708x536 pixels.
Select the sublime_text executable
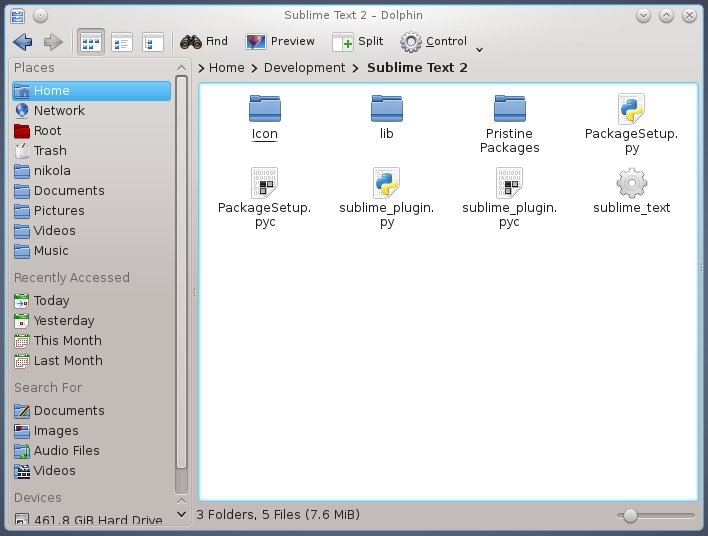pyautogui.click(x=631, y=191)
